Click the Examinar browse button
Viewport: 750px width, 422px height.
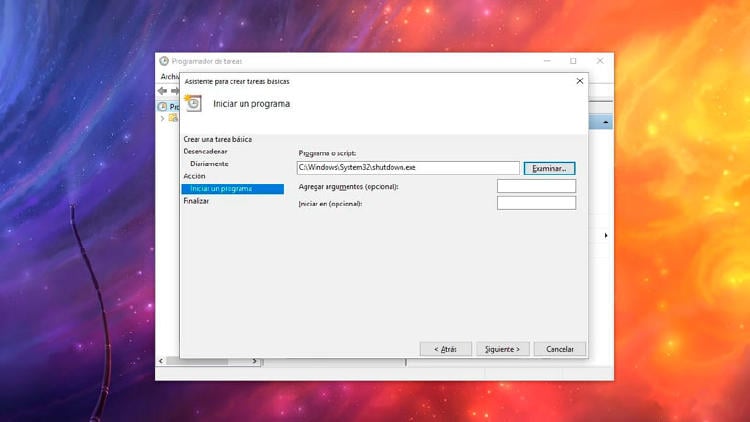pos(549,168)
